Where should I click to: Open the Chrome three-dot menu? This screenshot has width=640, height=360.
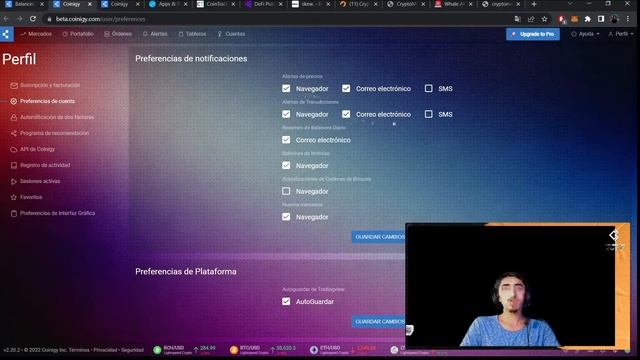click(628, 19)
